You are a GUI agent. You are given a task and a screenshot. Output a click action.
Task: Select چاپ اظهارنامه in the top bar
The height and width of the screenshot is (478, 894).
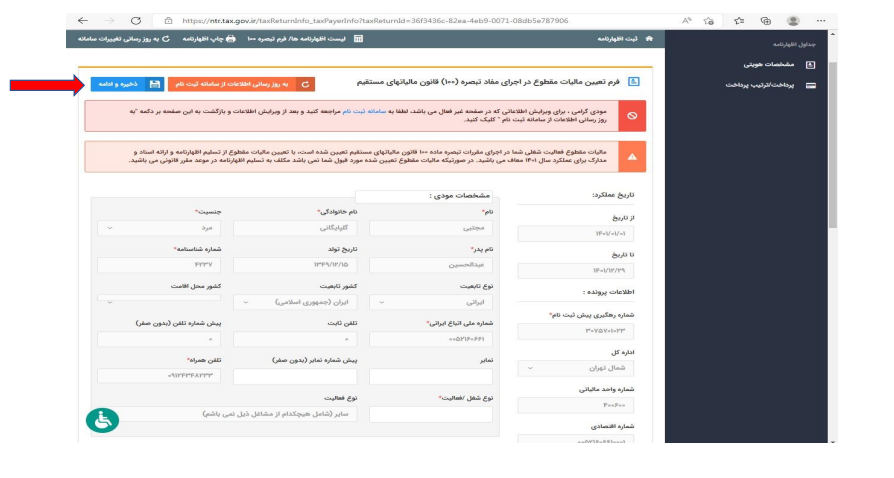pyautogui.click(x=203, y=39)
